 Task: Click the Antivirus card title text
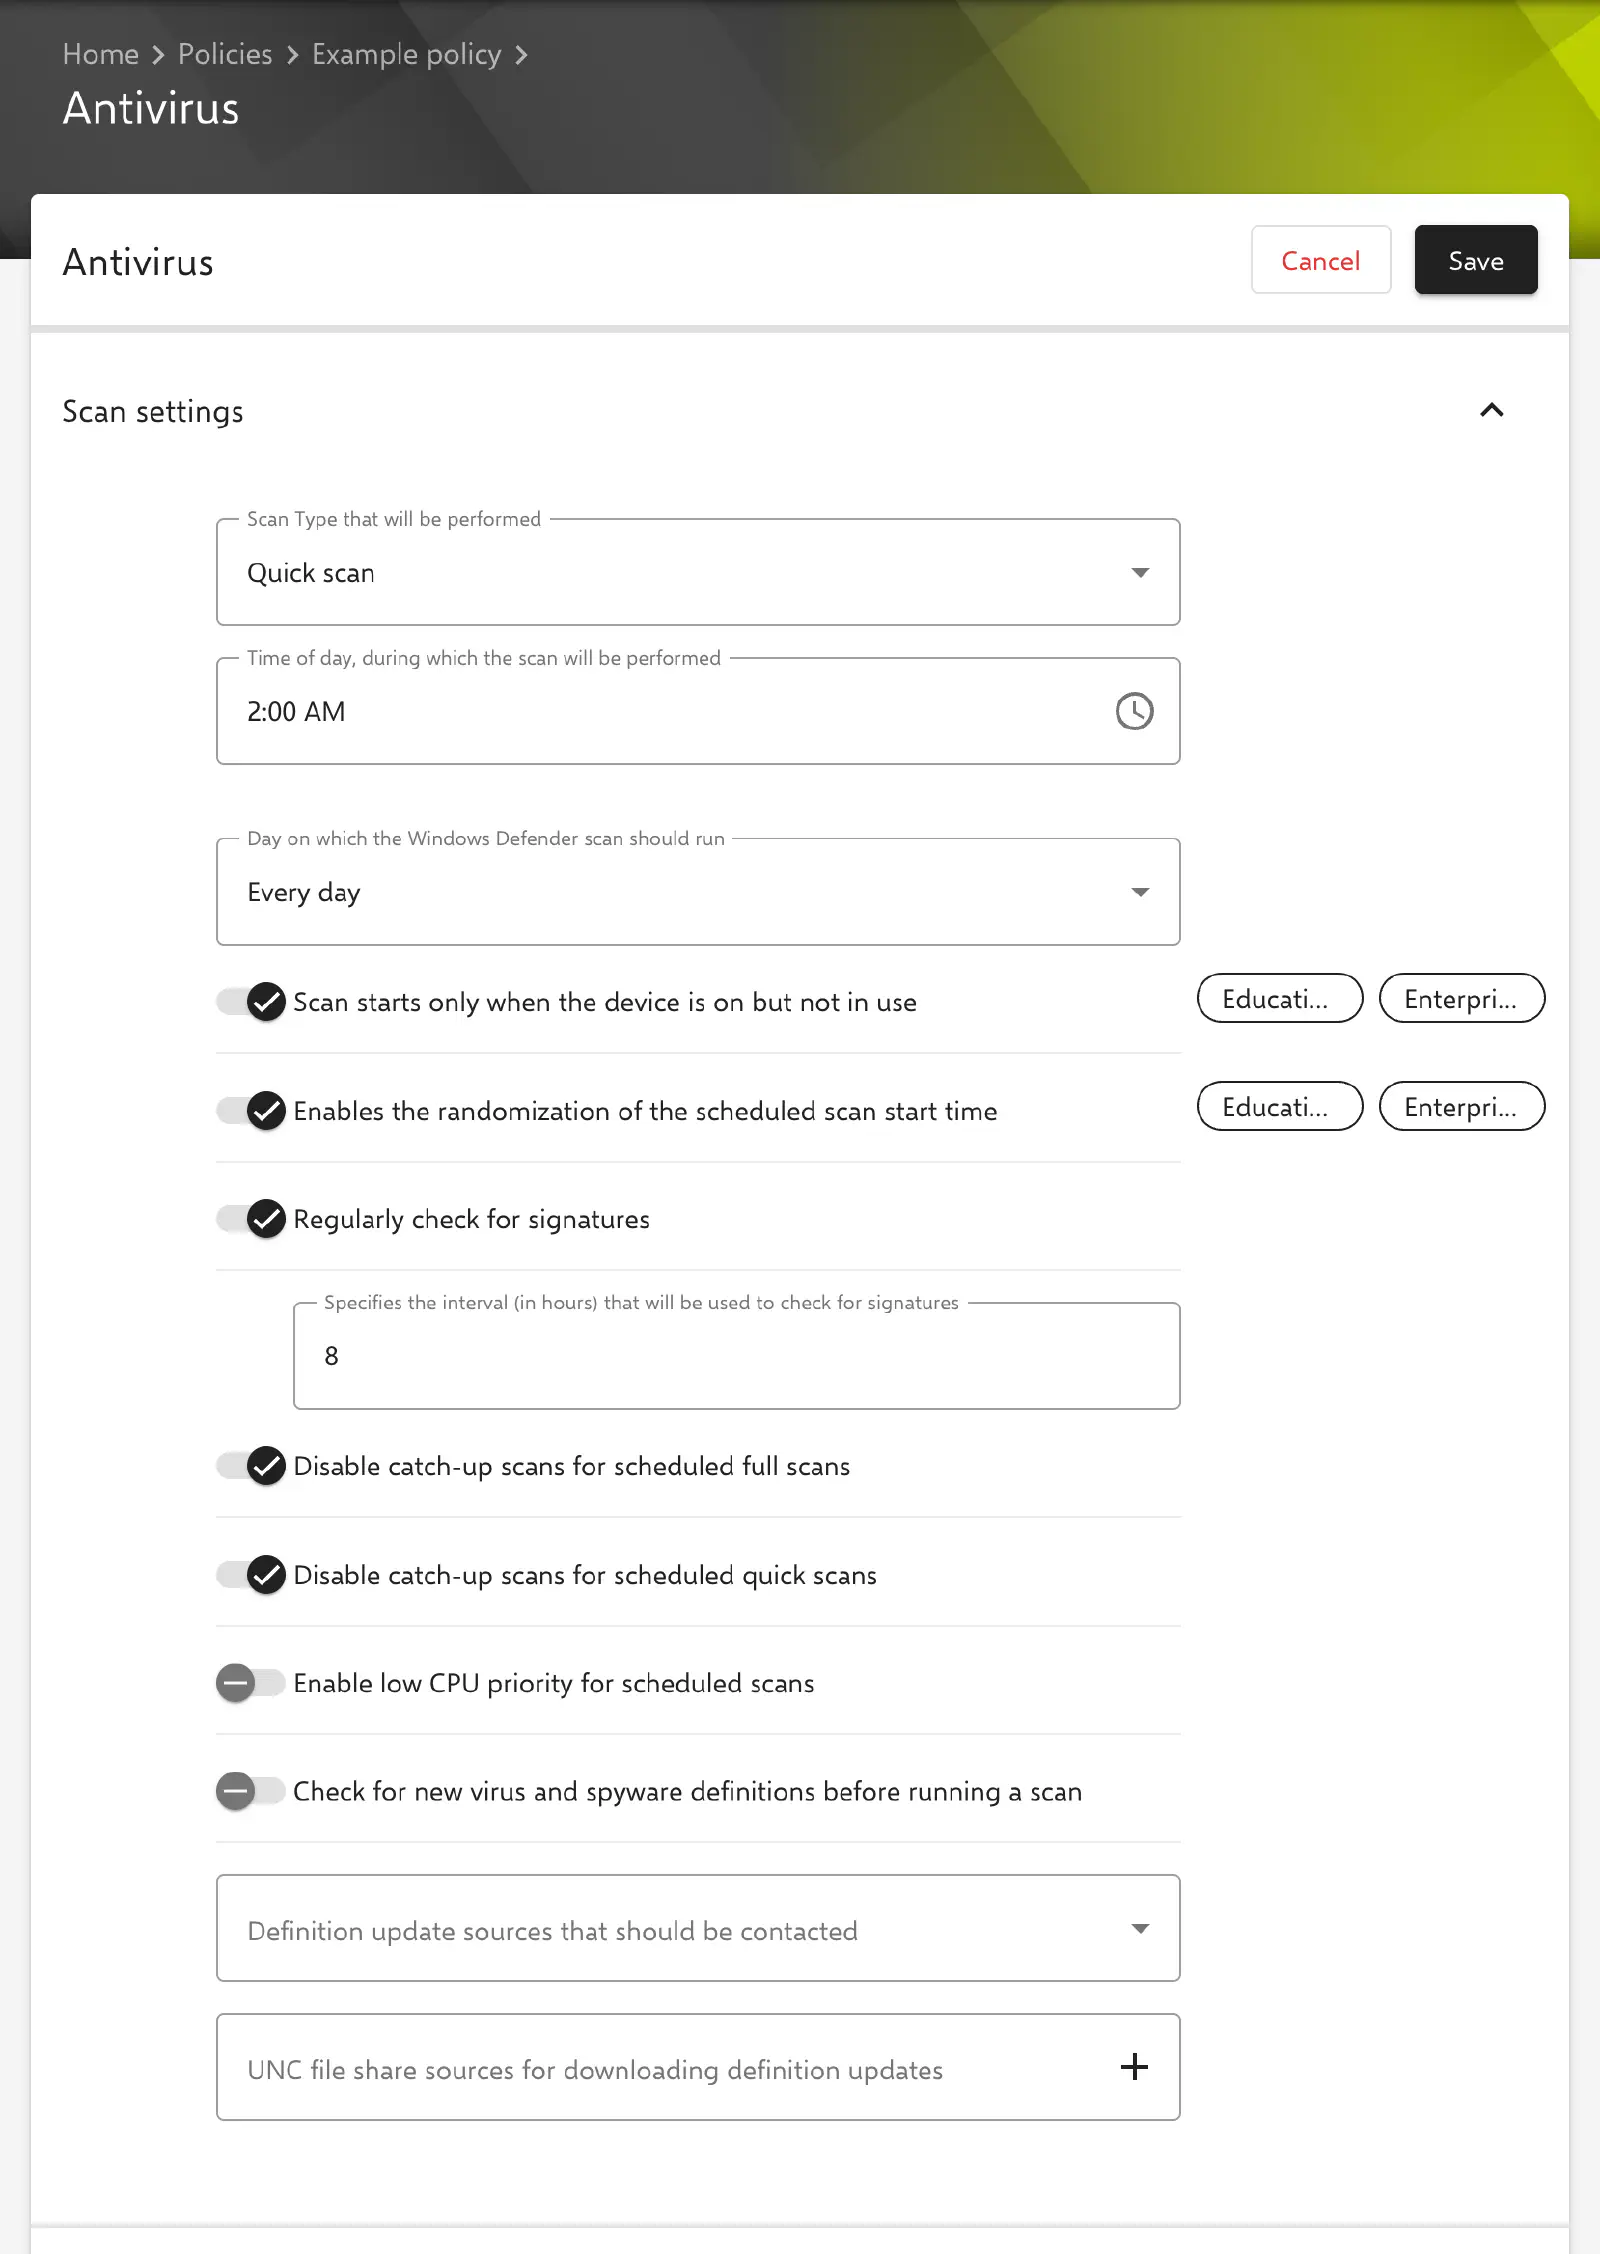coord(138,262)
